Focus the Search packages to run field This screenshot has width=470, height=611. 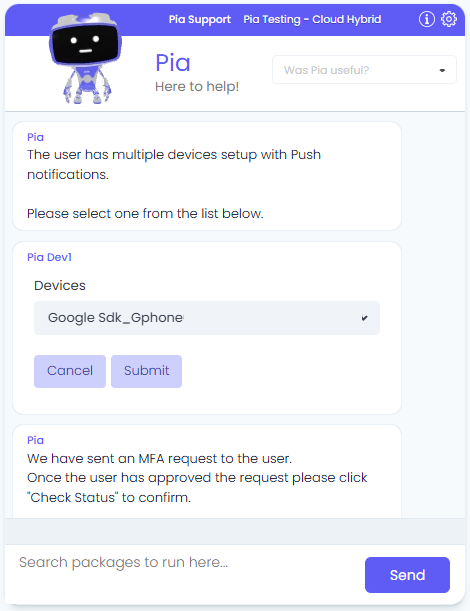point(187,563)
